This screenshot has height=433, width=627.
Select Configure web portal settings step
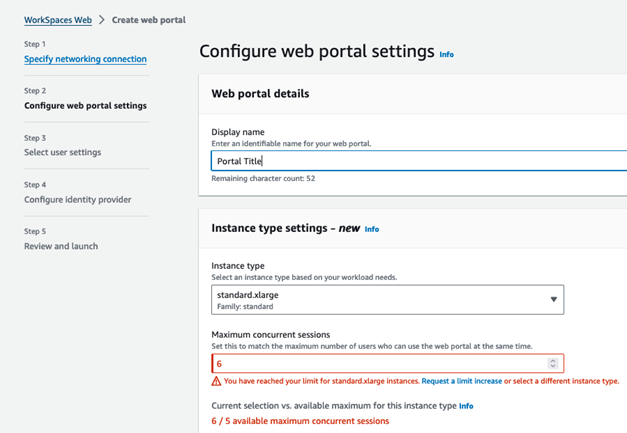[85, 106]
